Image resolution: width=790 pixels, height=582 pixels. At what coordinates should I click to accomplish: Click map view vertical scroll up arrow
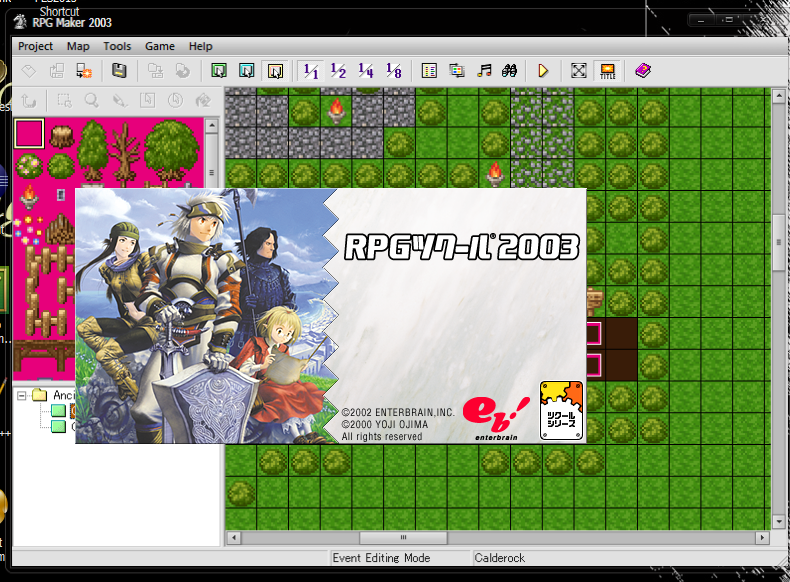point(778,95)
